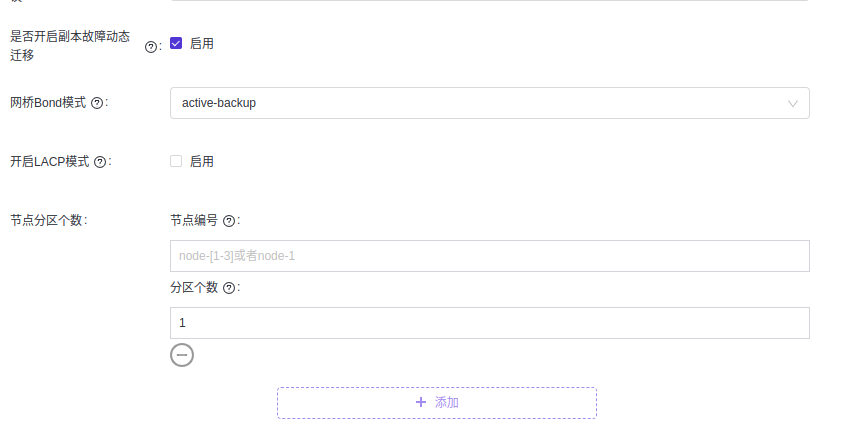Click the 开启LACP模式 label text
865x447 pixels.
tap(50, 162)
